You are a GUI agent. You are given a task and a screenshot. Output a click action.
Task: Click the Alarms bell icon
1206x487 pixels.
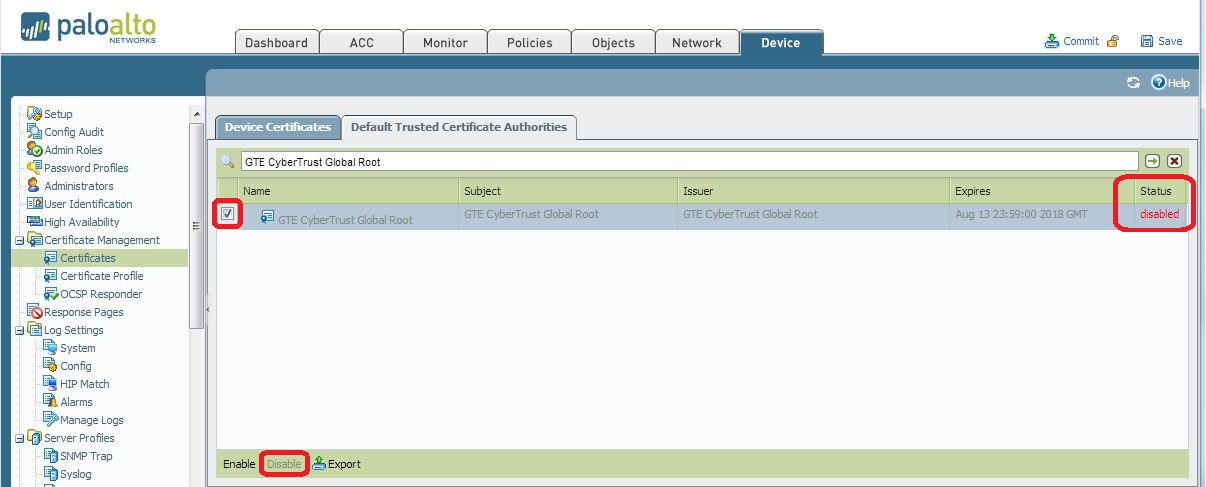(51, 402)
